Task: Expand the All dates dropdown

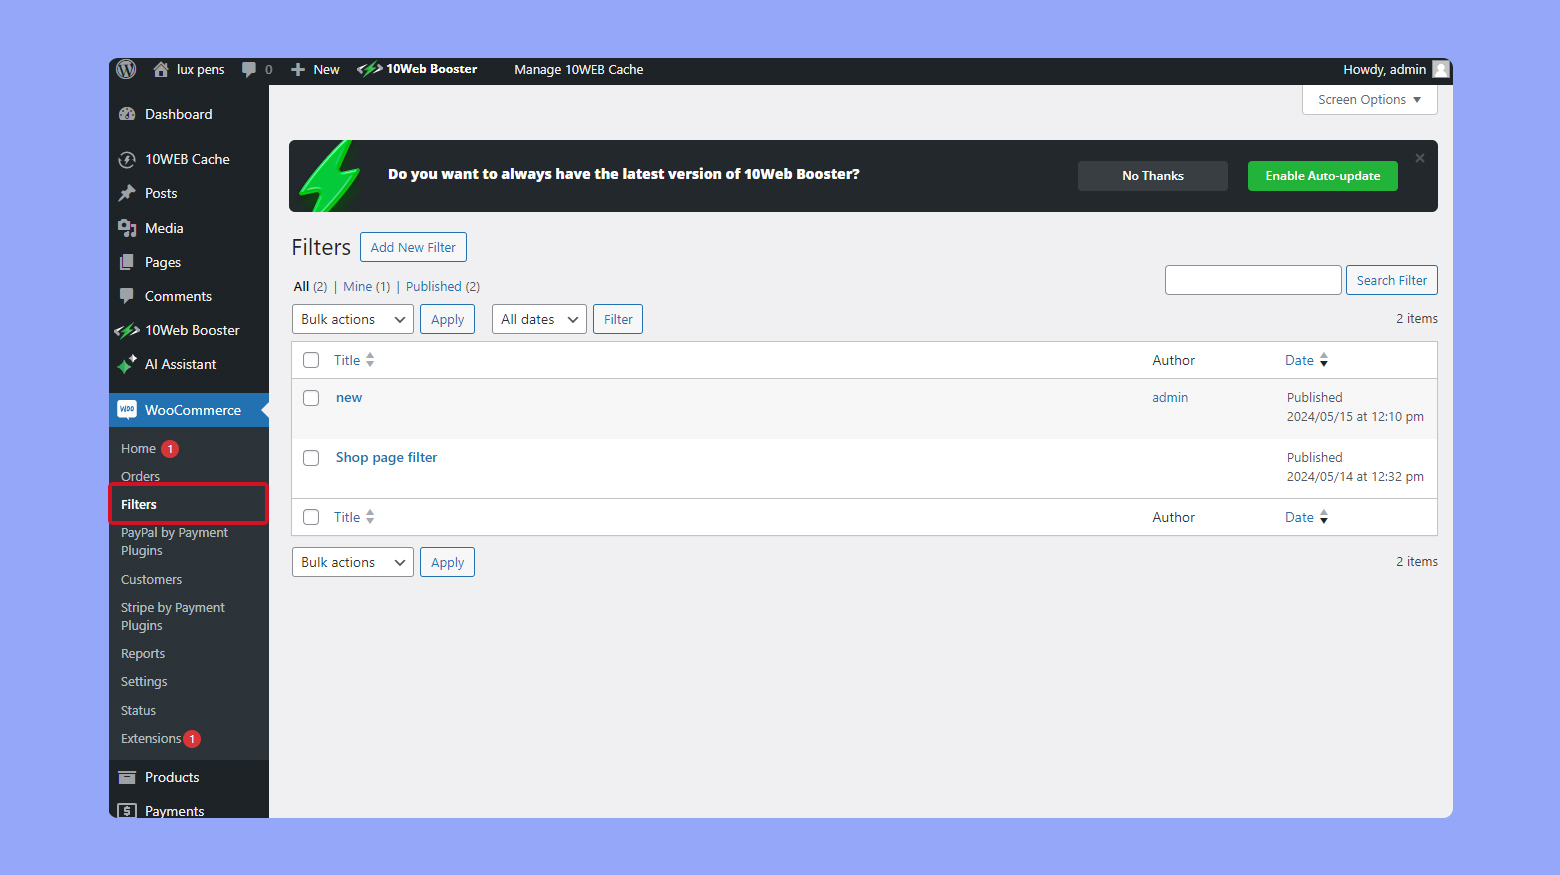Action: click(538, 319)
